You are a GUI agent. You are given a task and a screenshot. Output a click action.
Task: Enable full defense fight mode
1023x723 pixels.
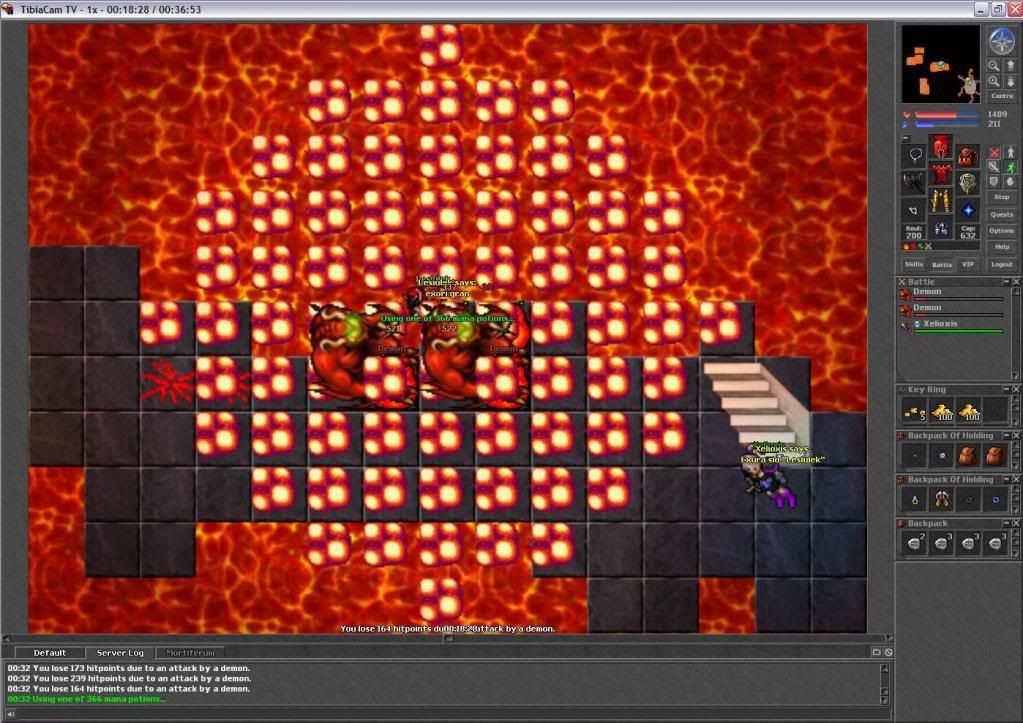(x=994, y=181)
